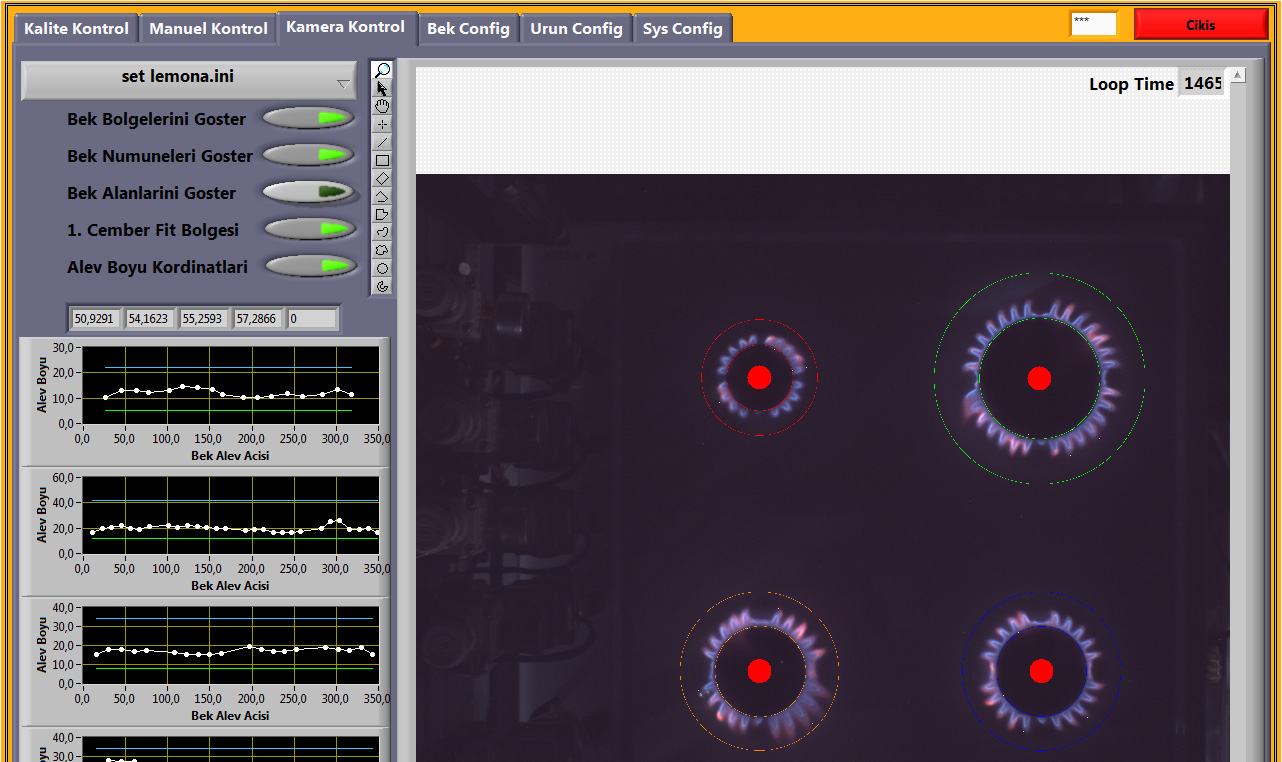This screenshot has height=762, width=1282.
Task: Enable the Bek Alanlarini Goster switch
Action: coord(308,192)
